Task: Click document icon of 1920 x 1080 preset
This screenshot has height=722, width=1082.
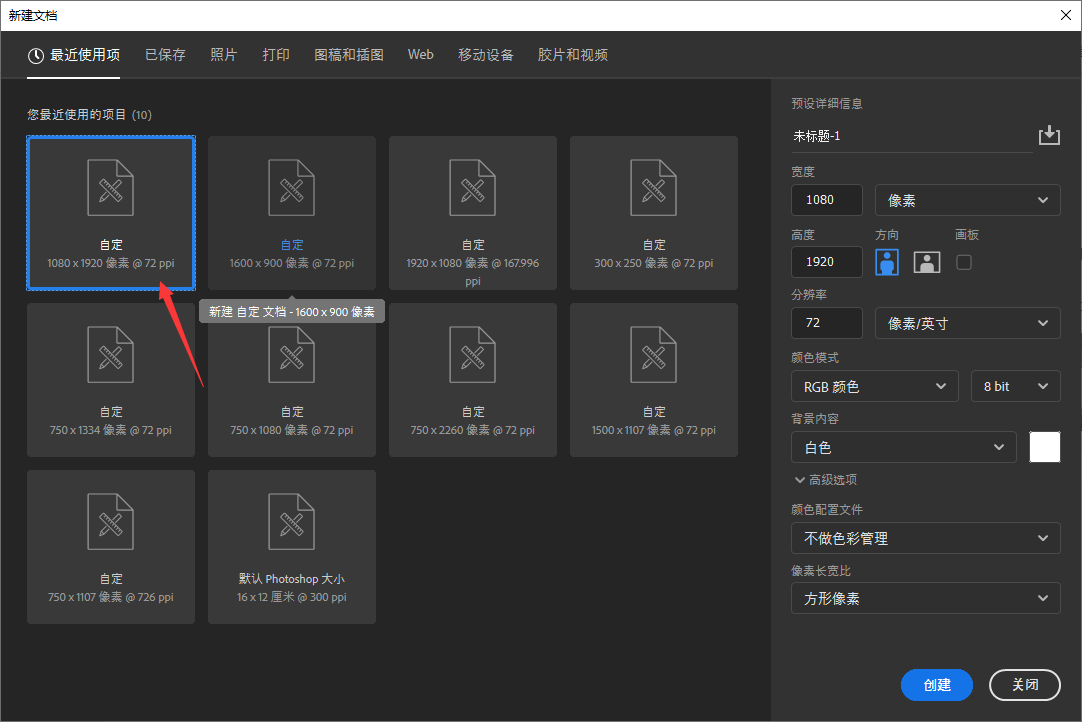Action: 473,188
